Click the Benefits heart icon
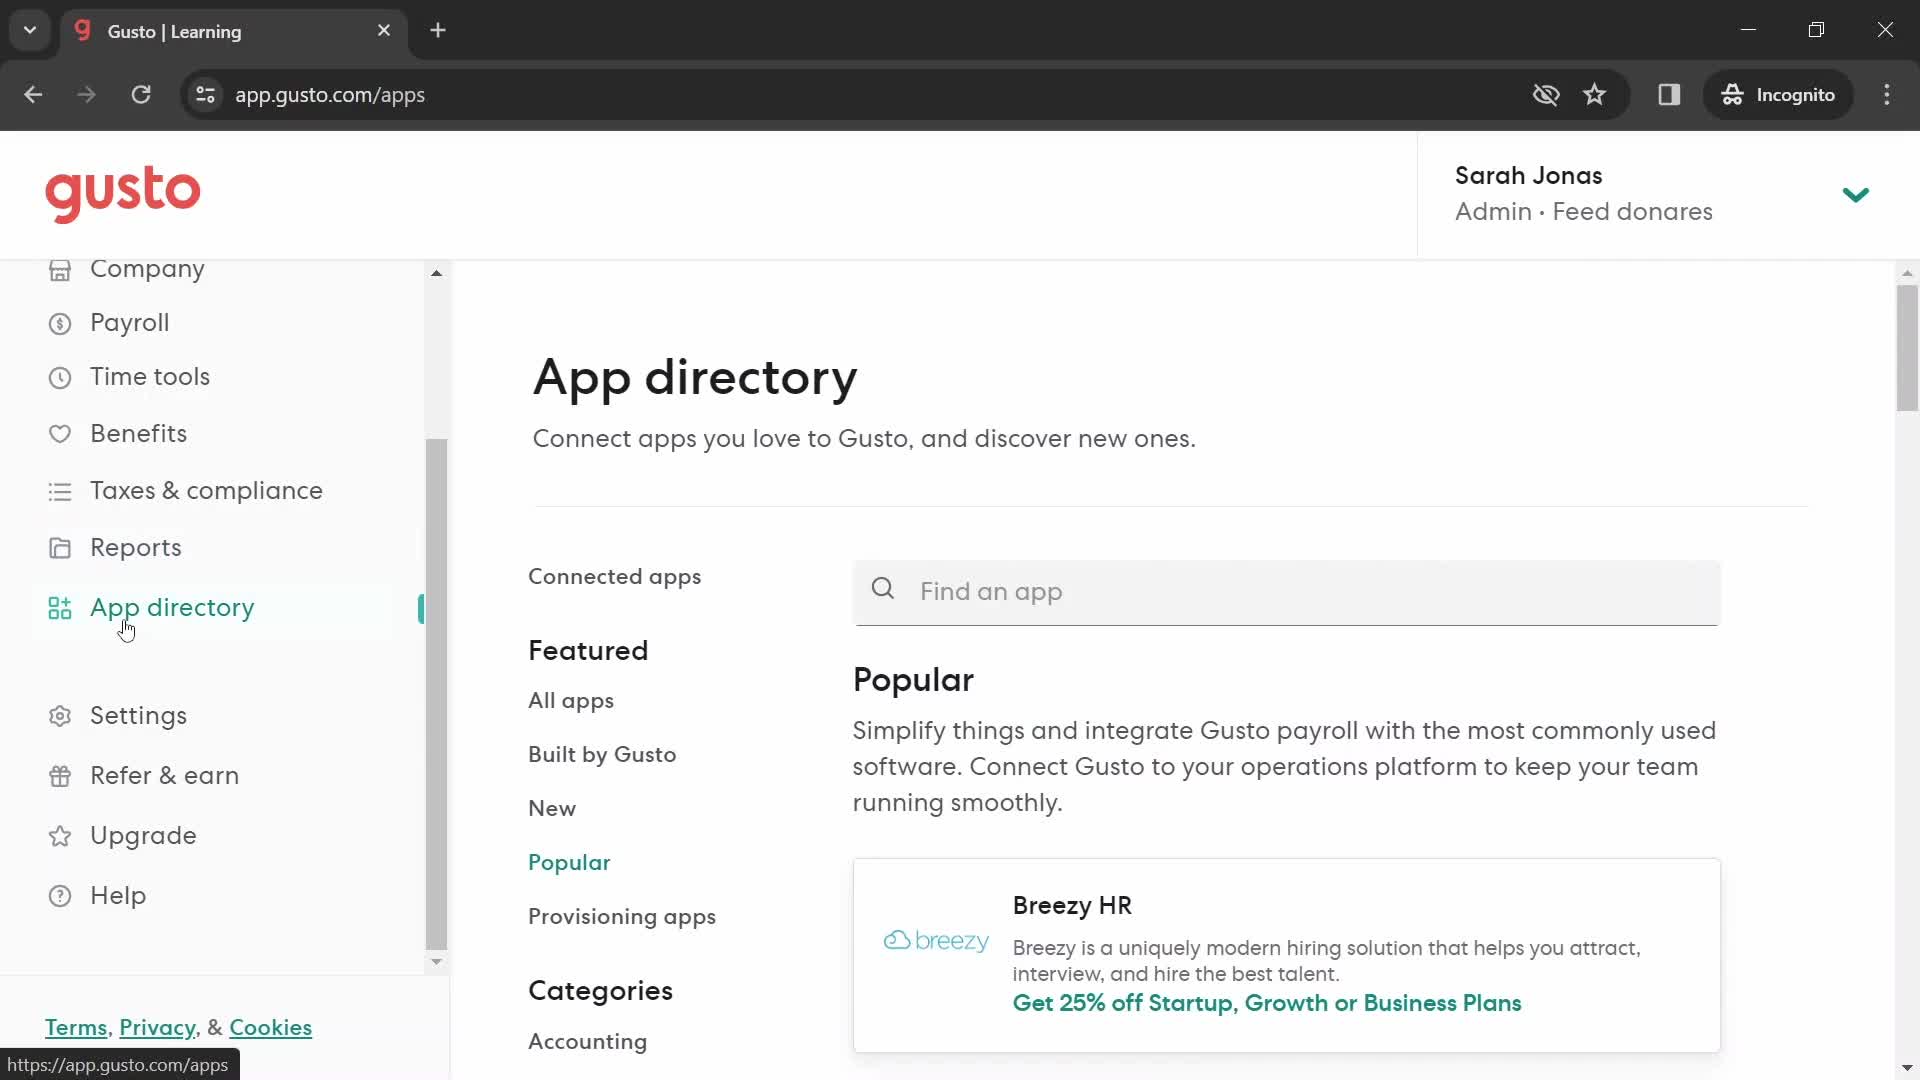 (x=60, y=434)
